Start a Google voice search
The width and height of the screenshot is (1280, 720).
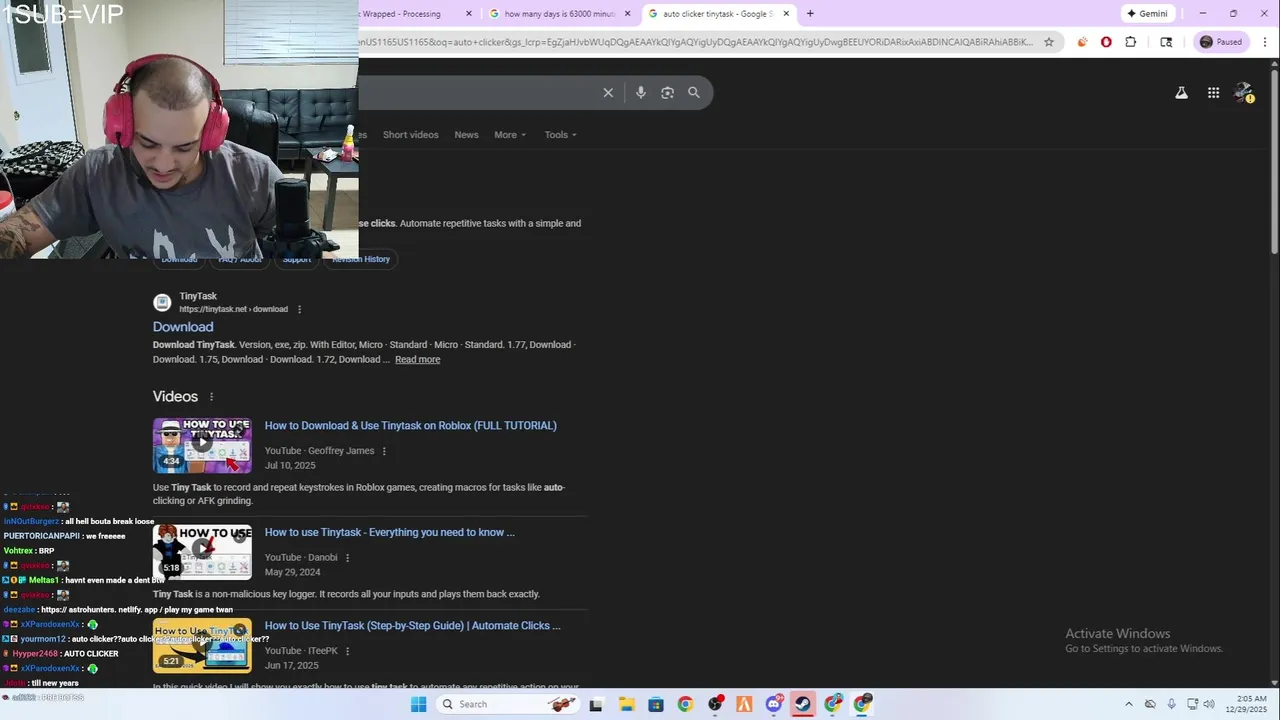tap(641, 92)
